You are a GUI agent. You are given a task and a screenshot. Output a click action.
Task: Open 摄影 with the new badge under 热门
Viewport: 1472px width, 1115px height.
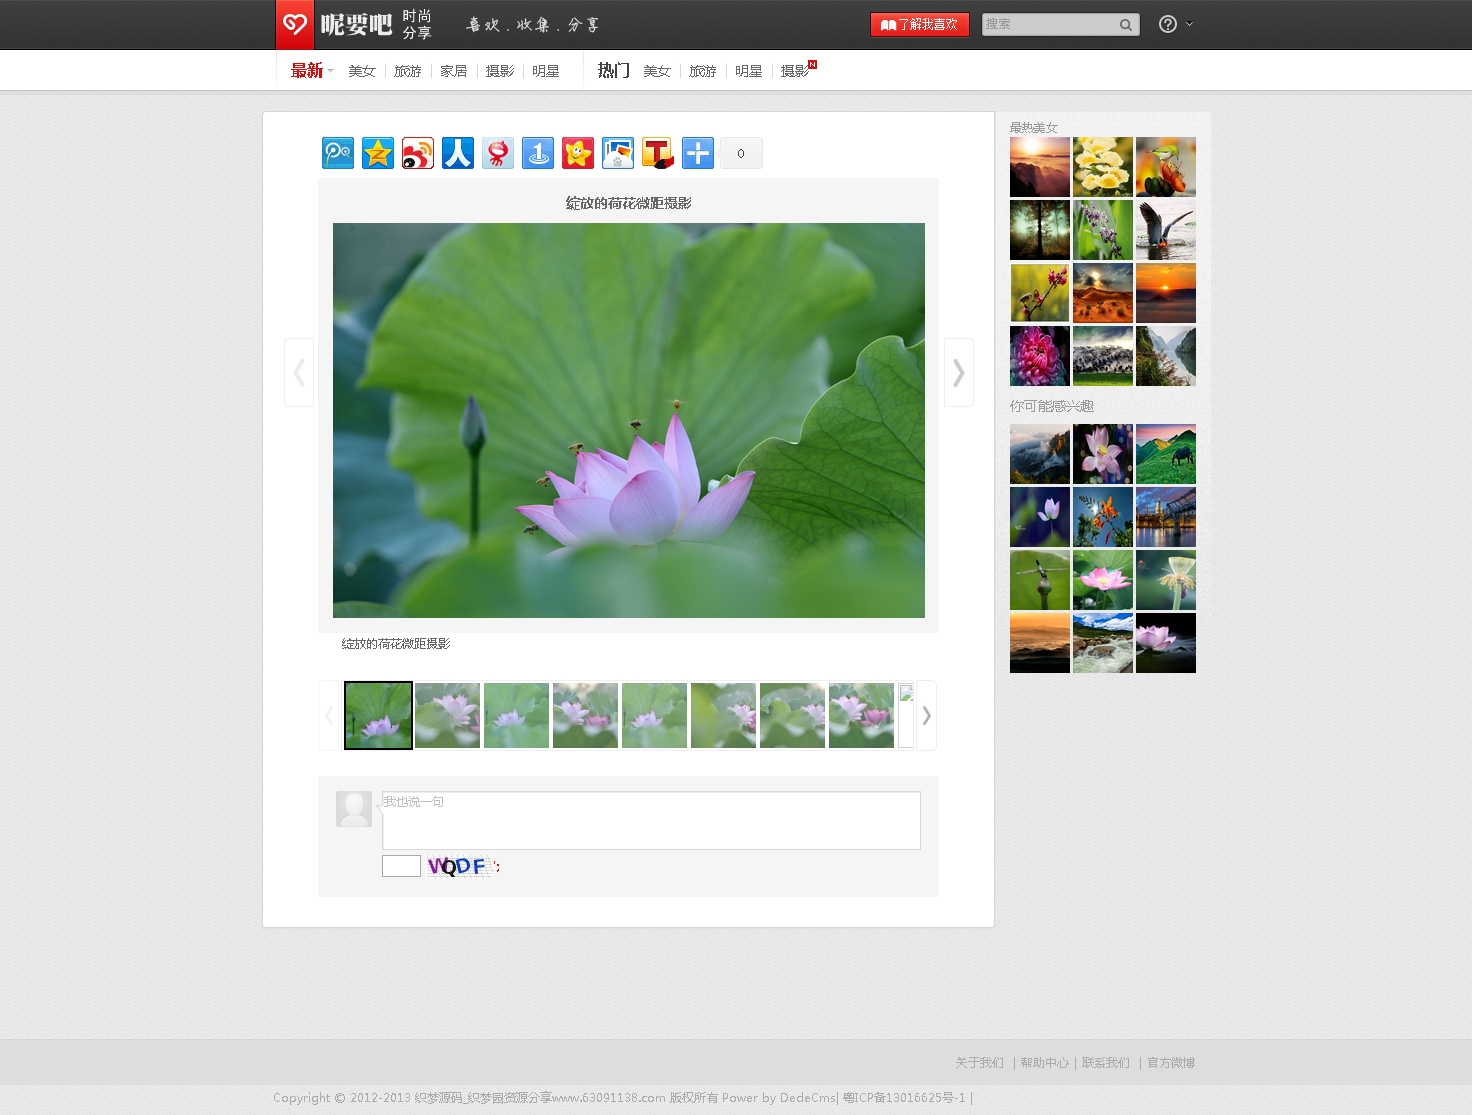tap(796, 71)
